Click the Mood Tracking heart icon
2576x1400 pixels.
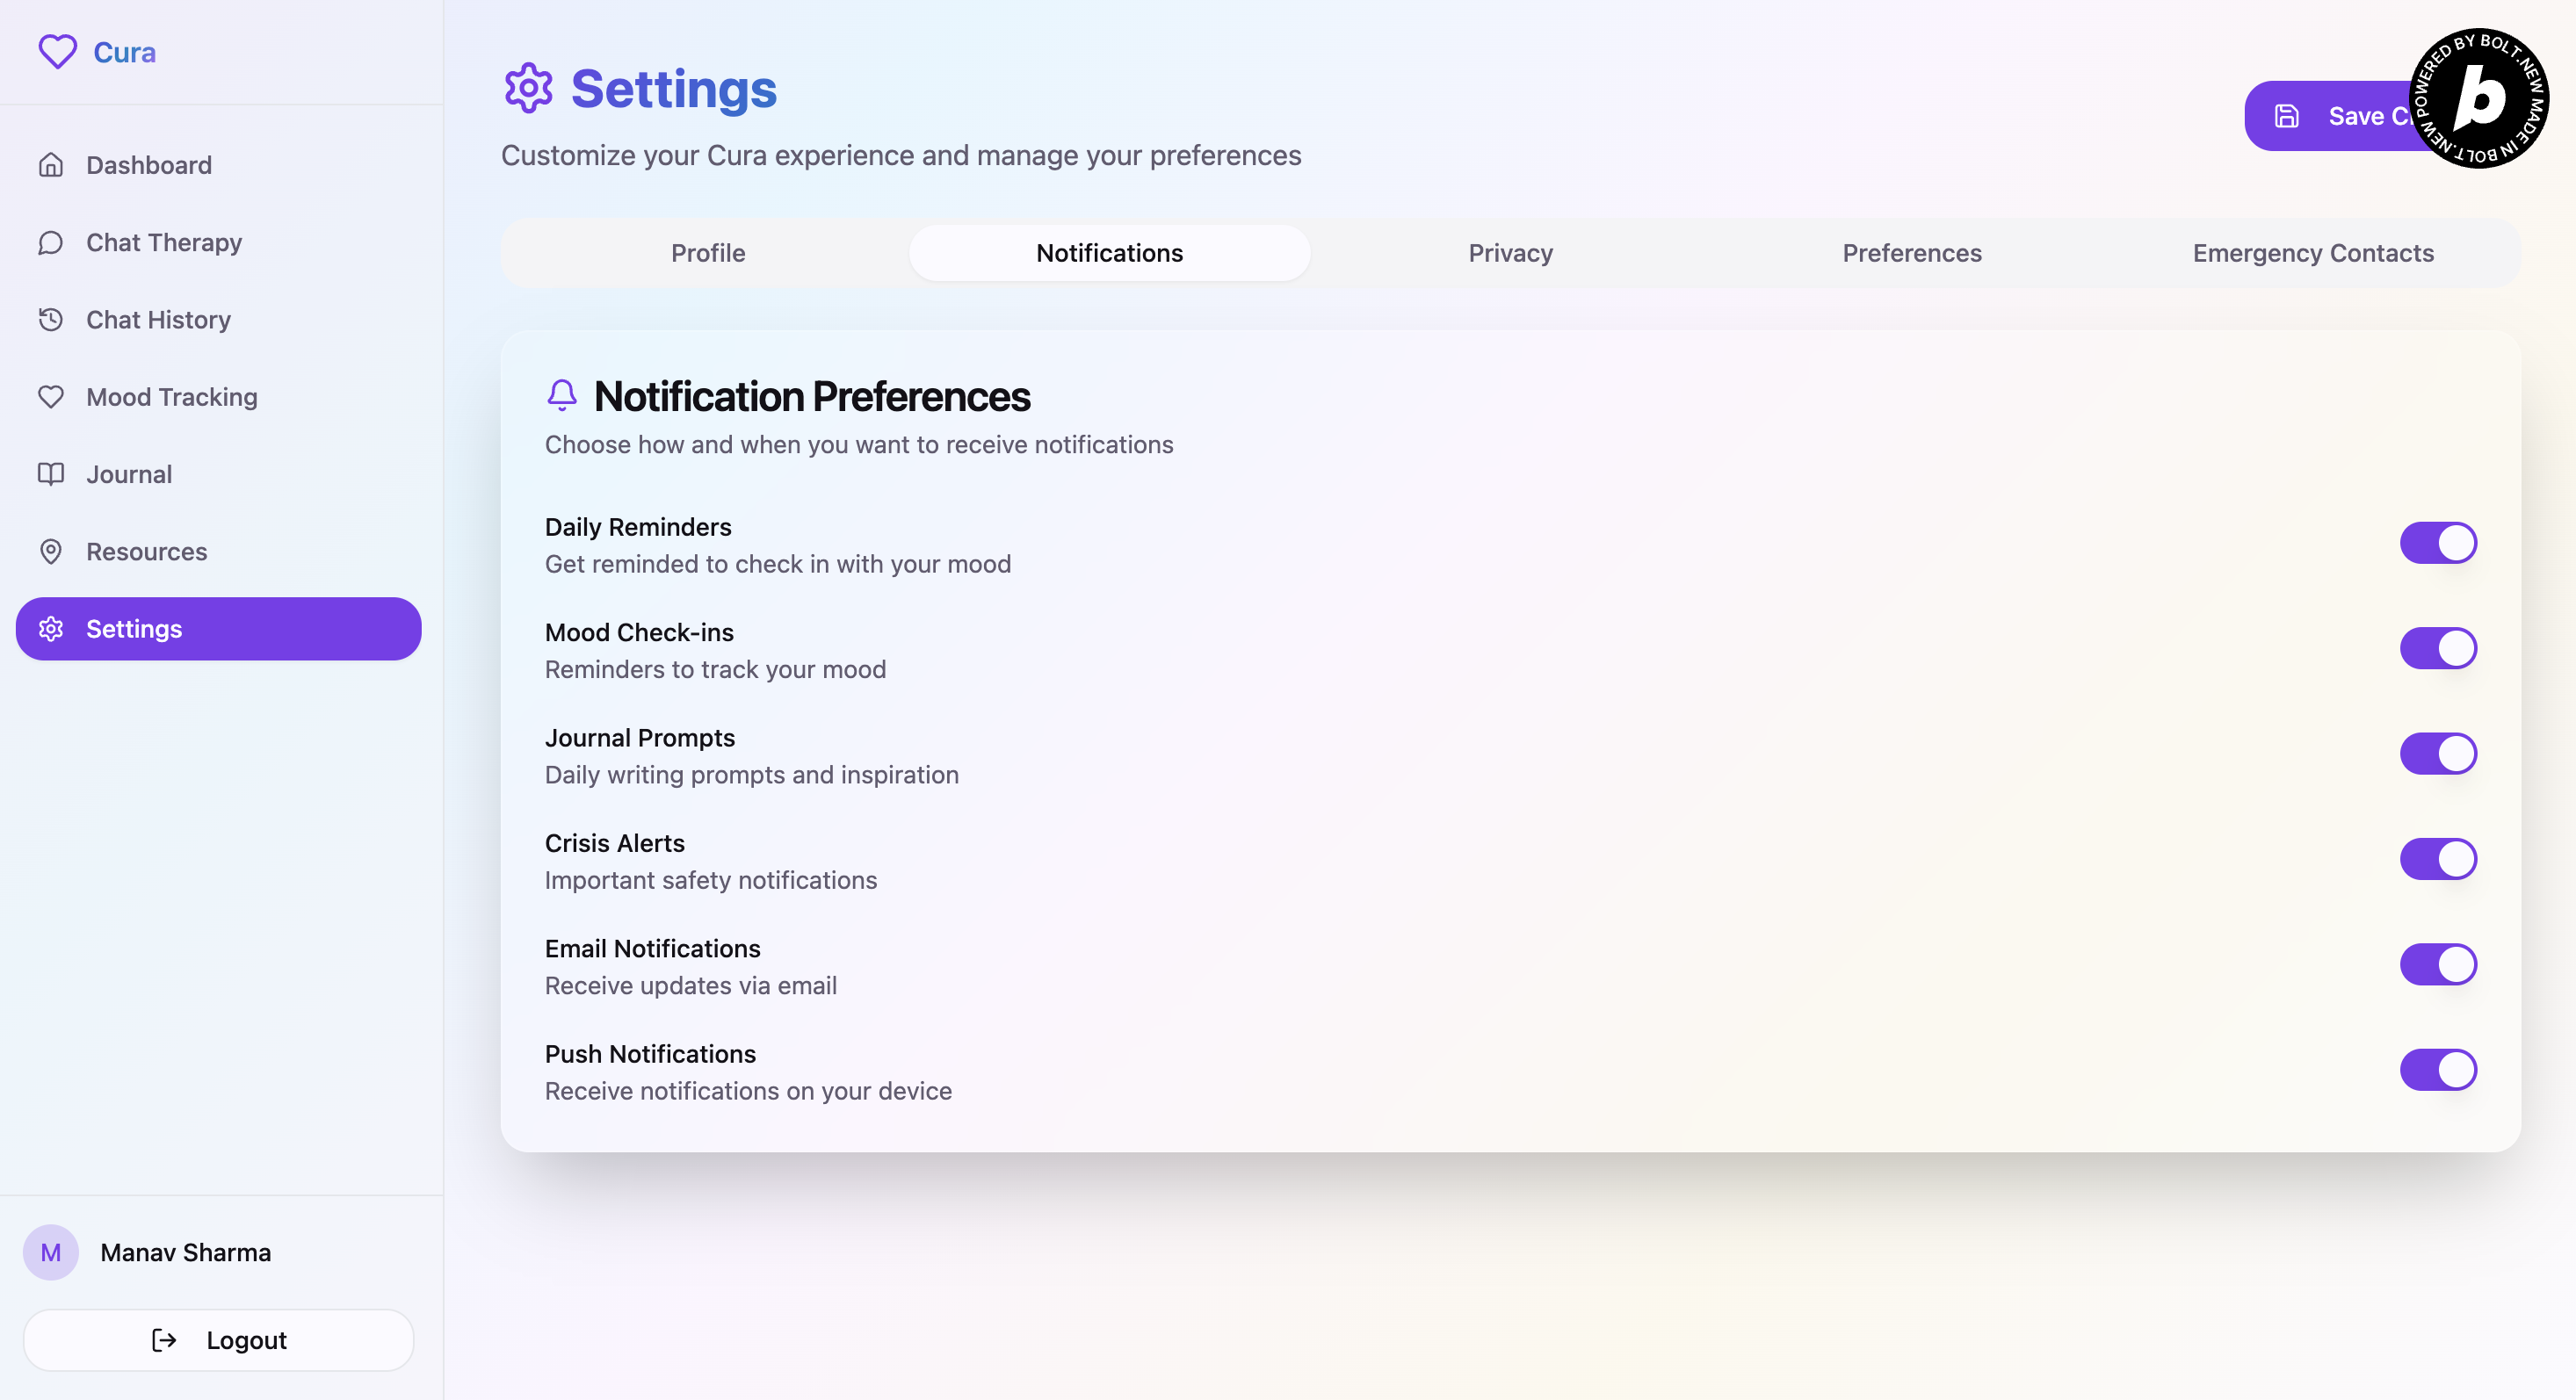point(51,397)
